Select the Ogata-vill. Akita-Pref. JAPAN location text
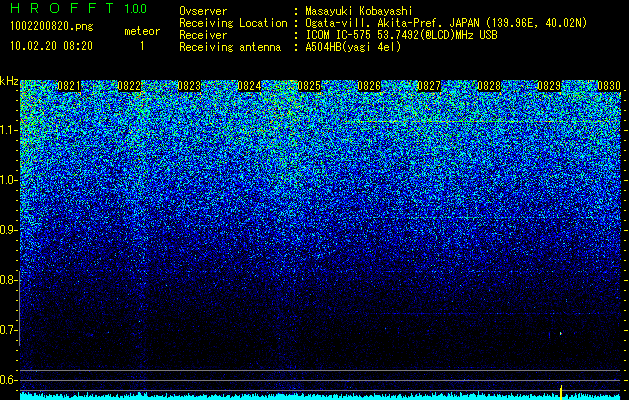The image size is (629, 400). click(446, 23)
